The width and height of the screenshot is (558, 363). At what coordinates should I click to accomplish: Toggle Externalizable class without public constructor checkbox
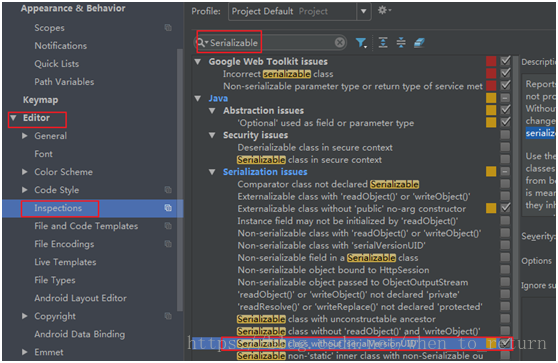(505, 208)
